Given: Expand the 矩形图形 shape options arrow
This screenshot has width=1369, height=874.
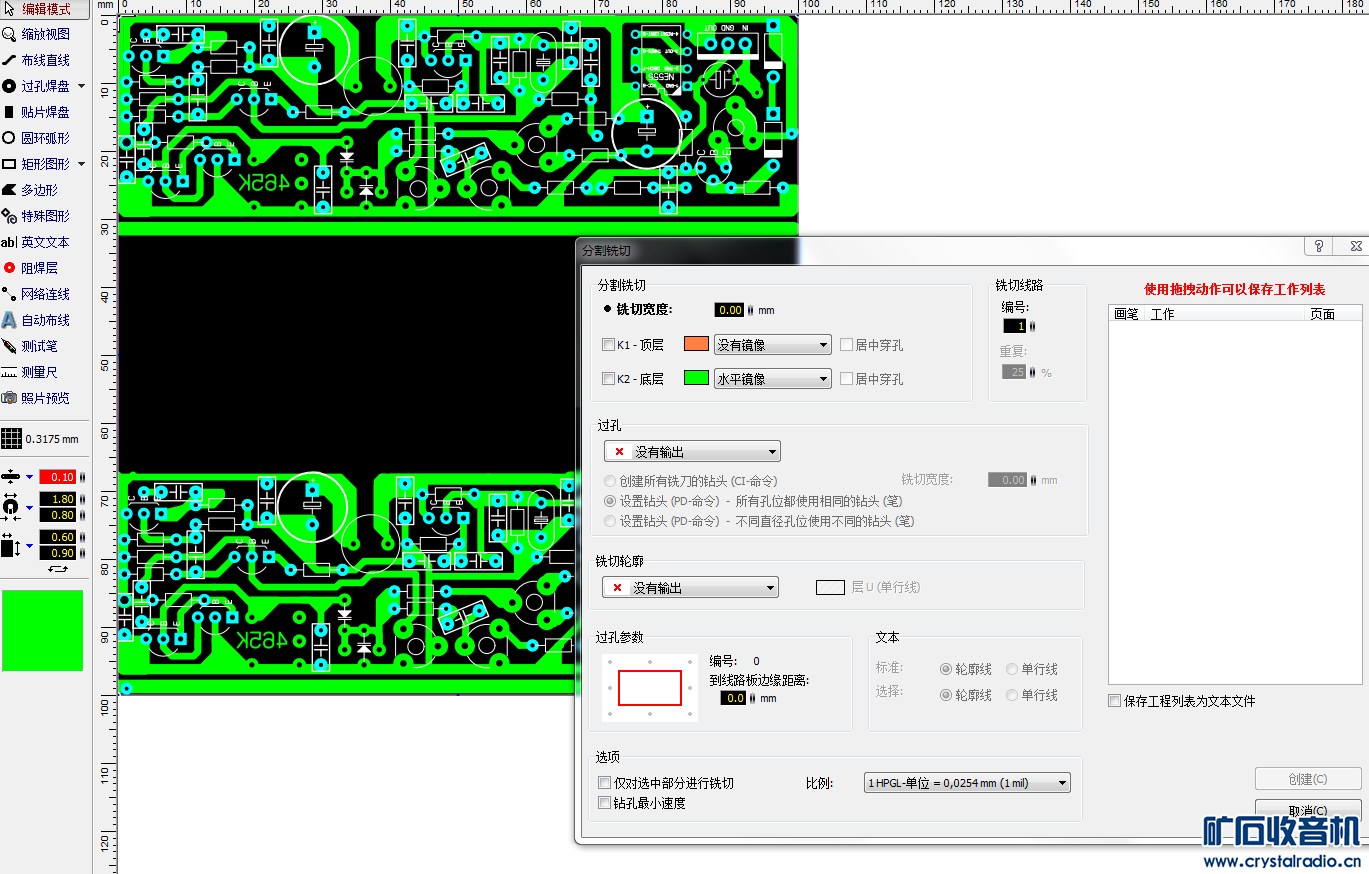Looking at the screenshot, I should coord(82,164).
